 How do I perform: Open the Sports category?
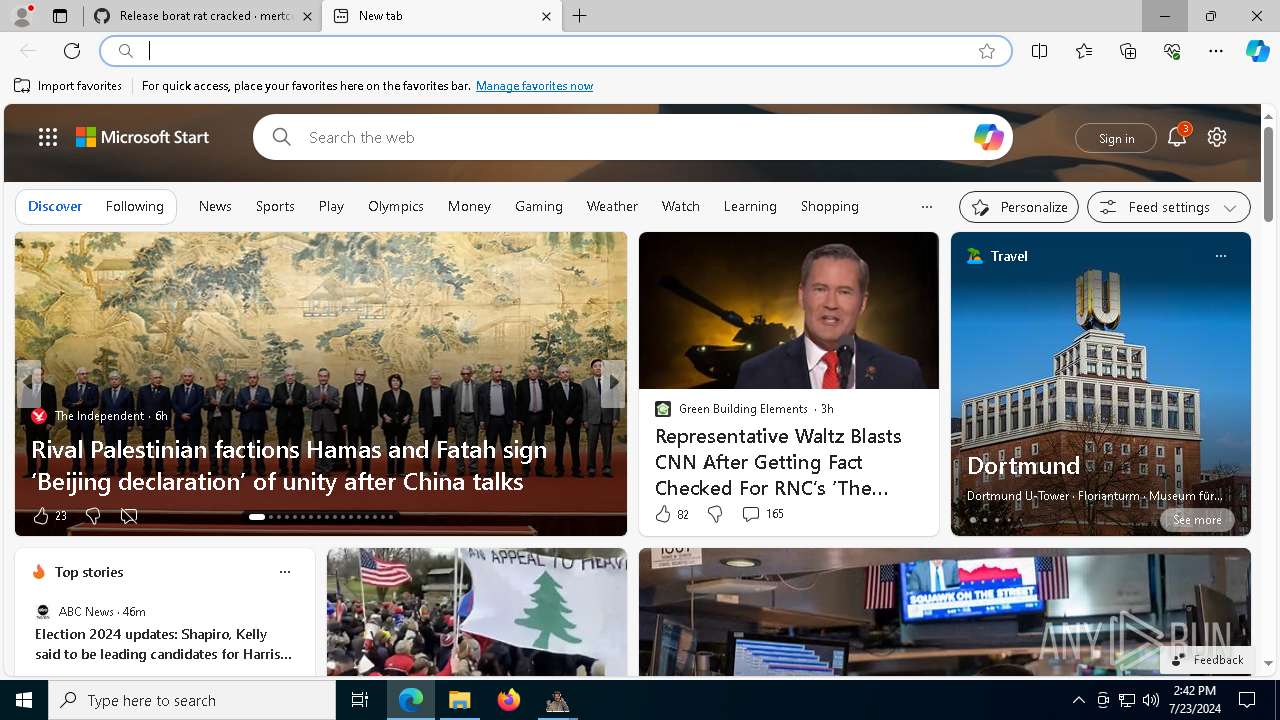coord(275,206)
